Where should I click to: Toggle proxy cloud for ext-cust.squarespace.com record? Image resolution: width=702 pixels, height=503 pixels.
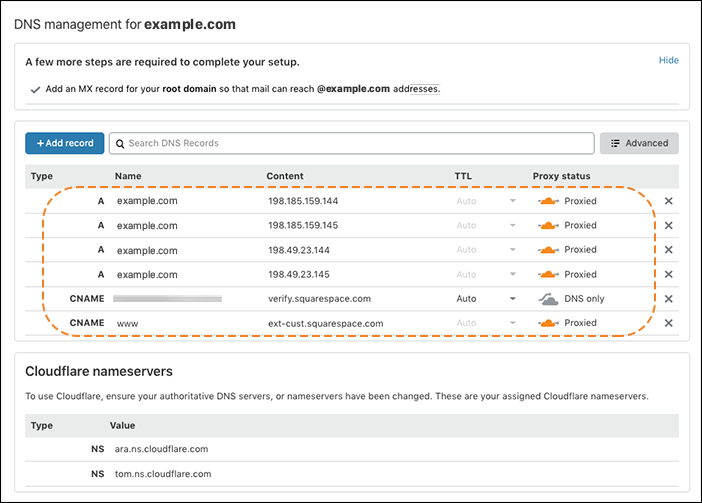[x=548, y=323]
